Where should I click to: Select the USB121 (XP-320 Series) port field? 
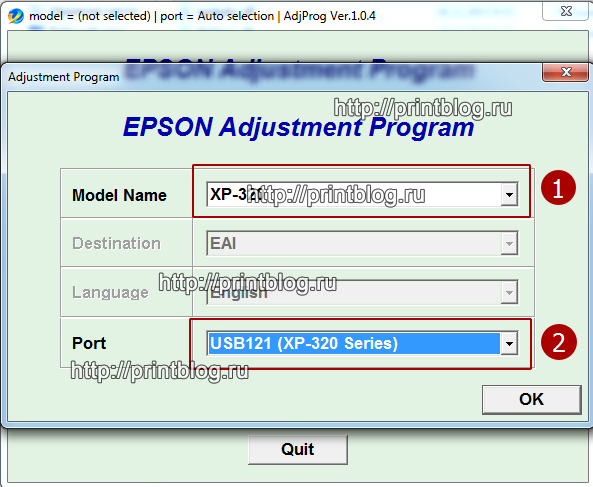click(362, 343)
